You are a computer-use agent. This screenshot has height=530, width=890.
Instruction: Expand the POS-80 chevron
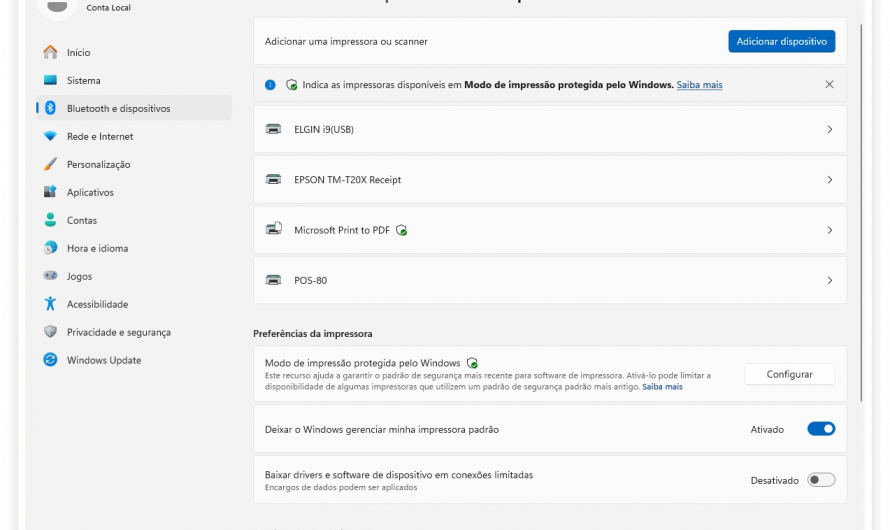point(829,280)
